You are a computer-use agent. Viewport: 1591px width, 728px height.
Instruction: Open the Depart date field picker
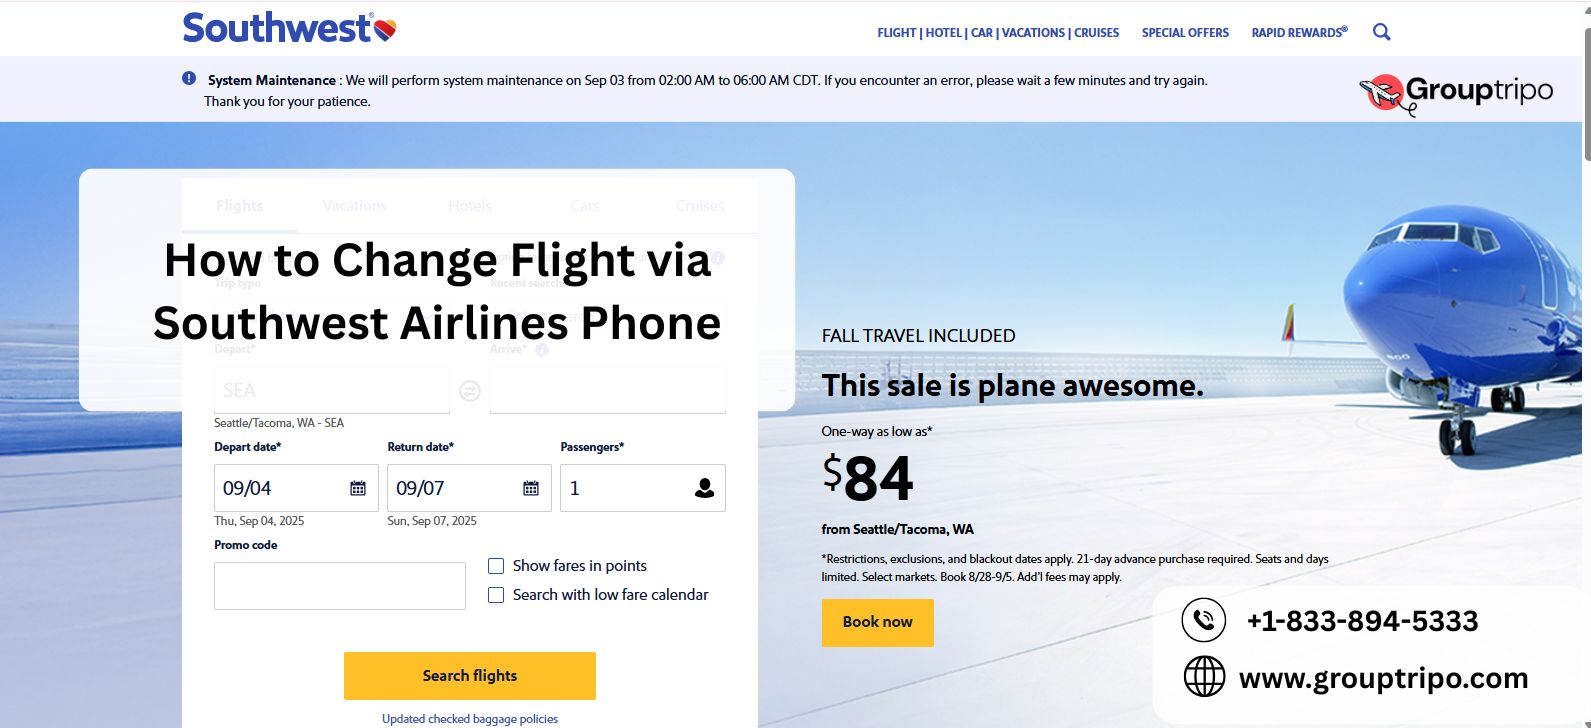tap(280, 487)
